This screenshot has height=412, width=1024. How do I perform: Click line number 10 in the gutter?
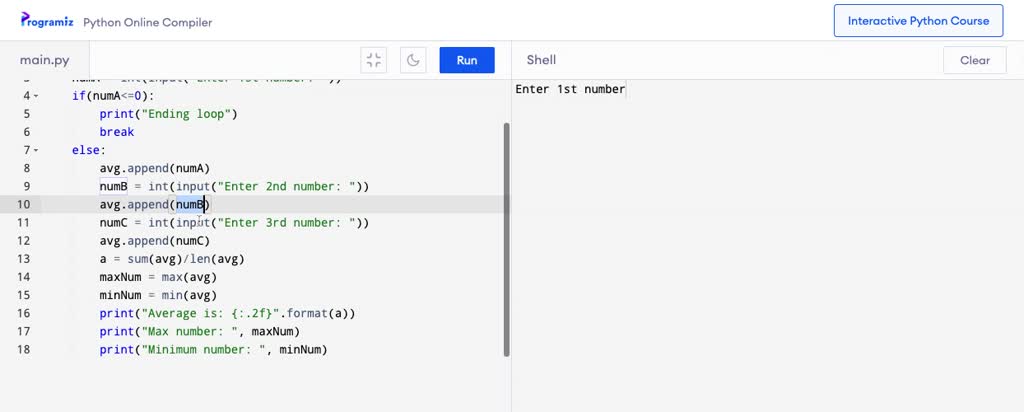24,204
